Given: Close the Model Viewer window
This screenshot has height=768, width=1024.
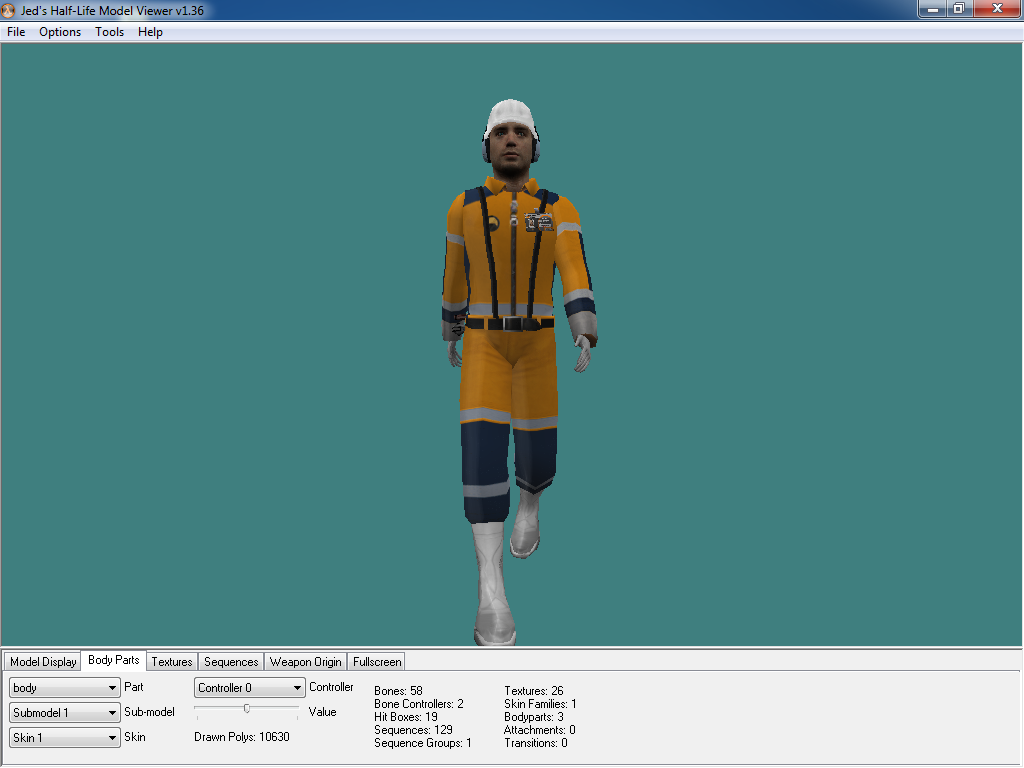Looking at the screenshot, I should [997, 9].
